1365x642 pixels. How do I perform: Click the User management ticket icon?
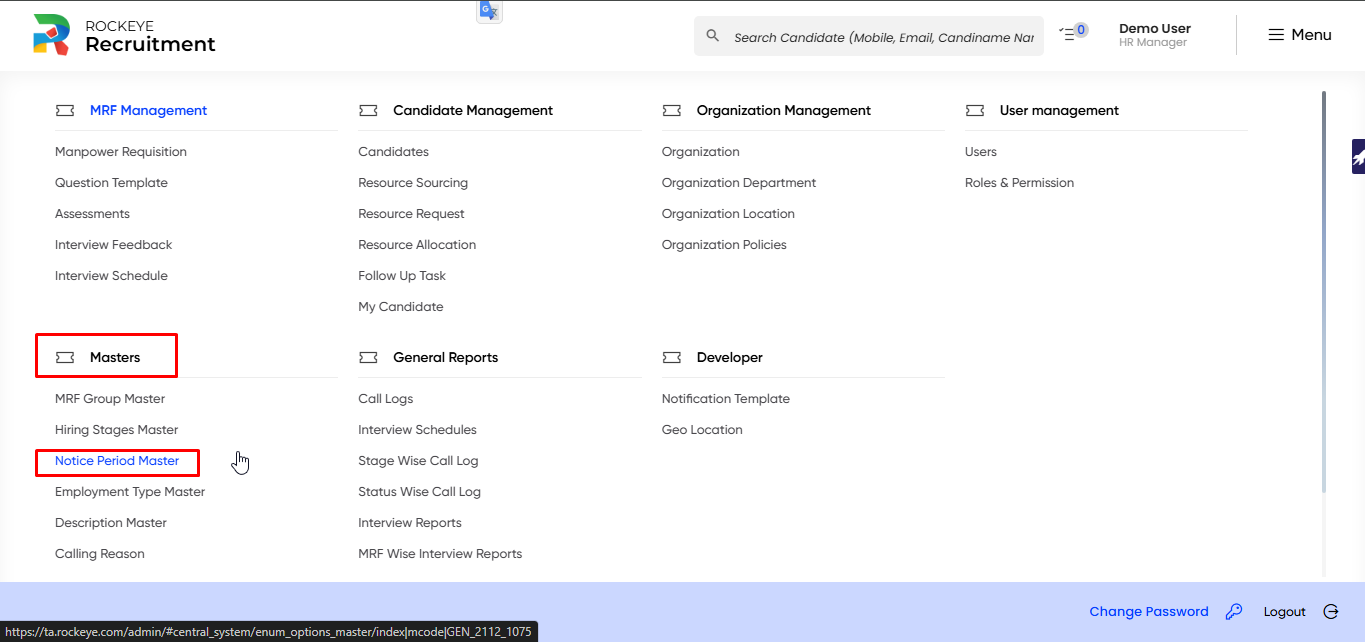tap(975, 111)
